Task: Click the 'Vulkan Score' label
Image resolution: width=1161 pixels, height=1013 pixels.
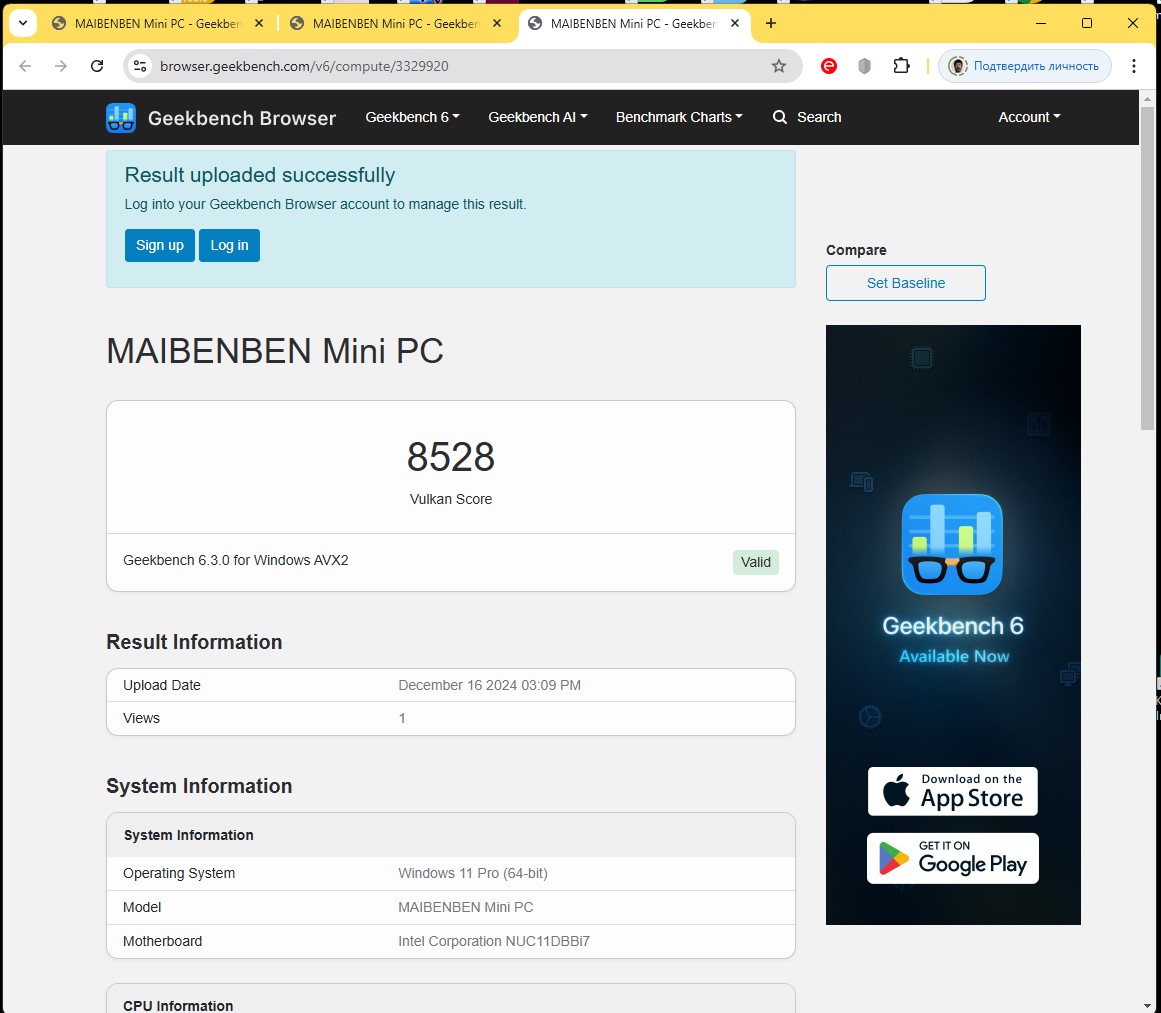Action: coord(450,499)
